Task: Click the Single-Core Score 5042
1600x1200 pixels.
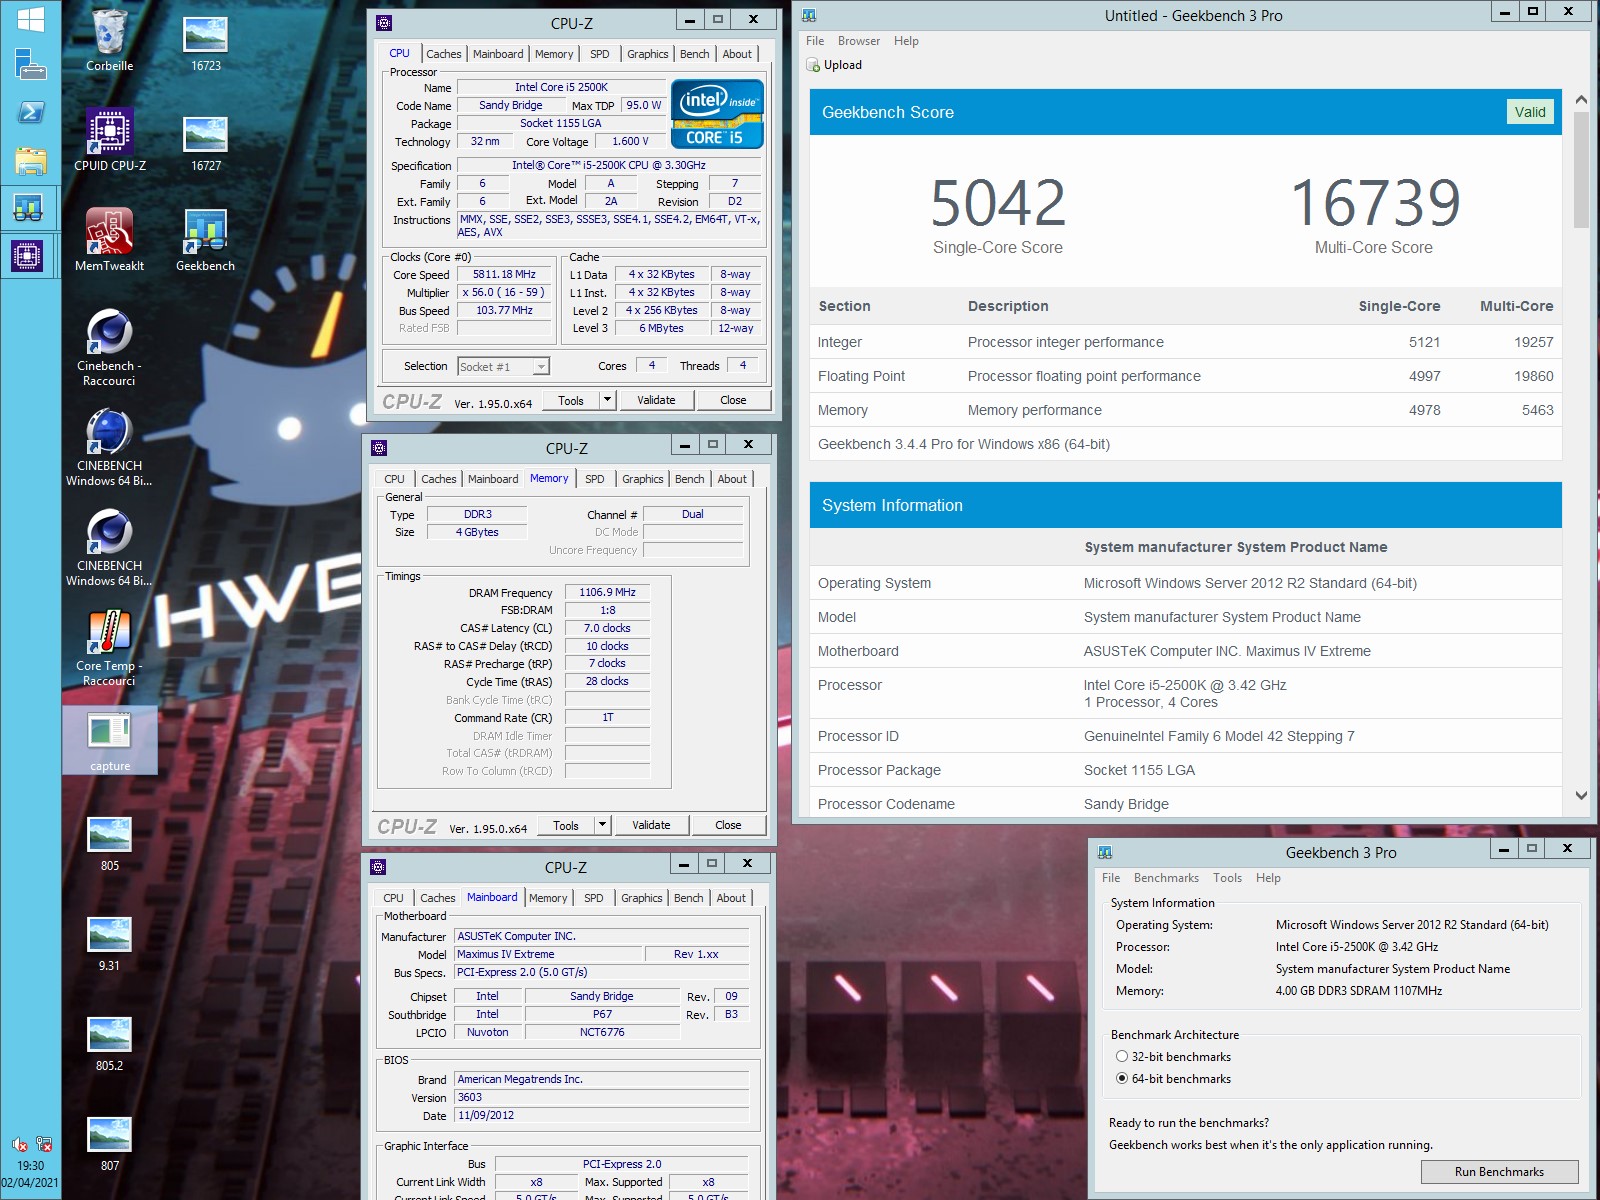Action: pyautogui.click(x=998, y=203)
